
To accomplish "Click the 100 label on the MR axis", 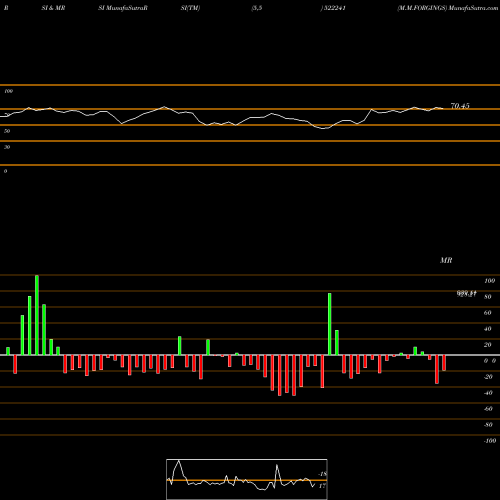I will pyautogui.click(x=489, y=281).
